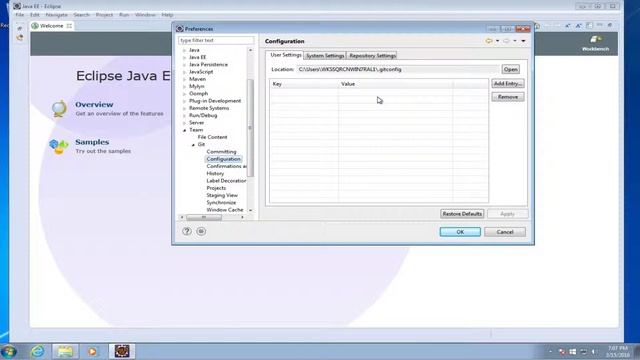The width and height of the screenshot is (640, 360).
Task: Expand the Java EE tree node
Action: point(184,58)
